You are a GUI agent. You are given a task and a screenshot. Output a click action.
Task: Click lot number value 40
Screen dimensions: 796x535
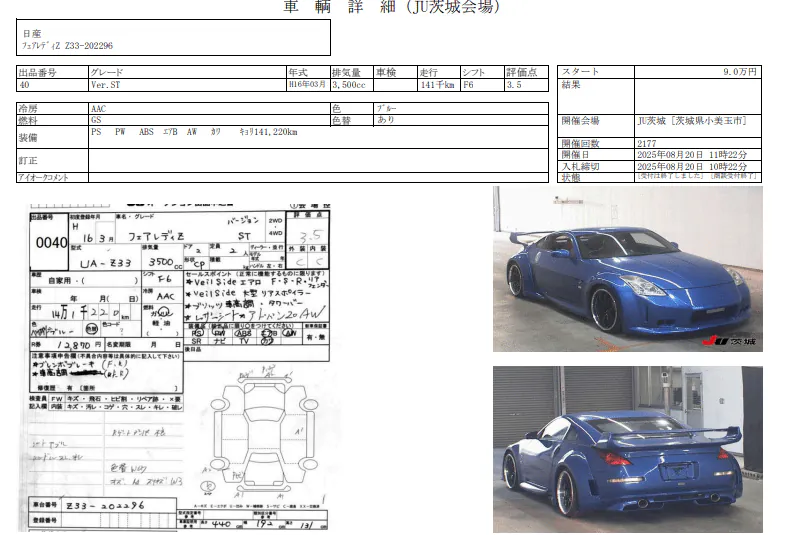click(24, 85)
